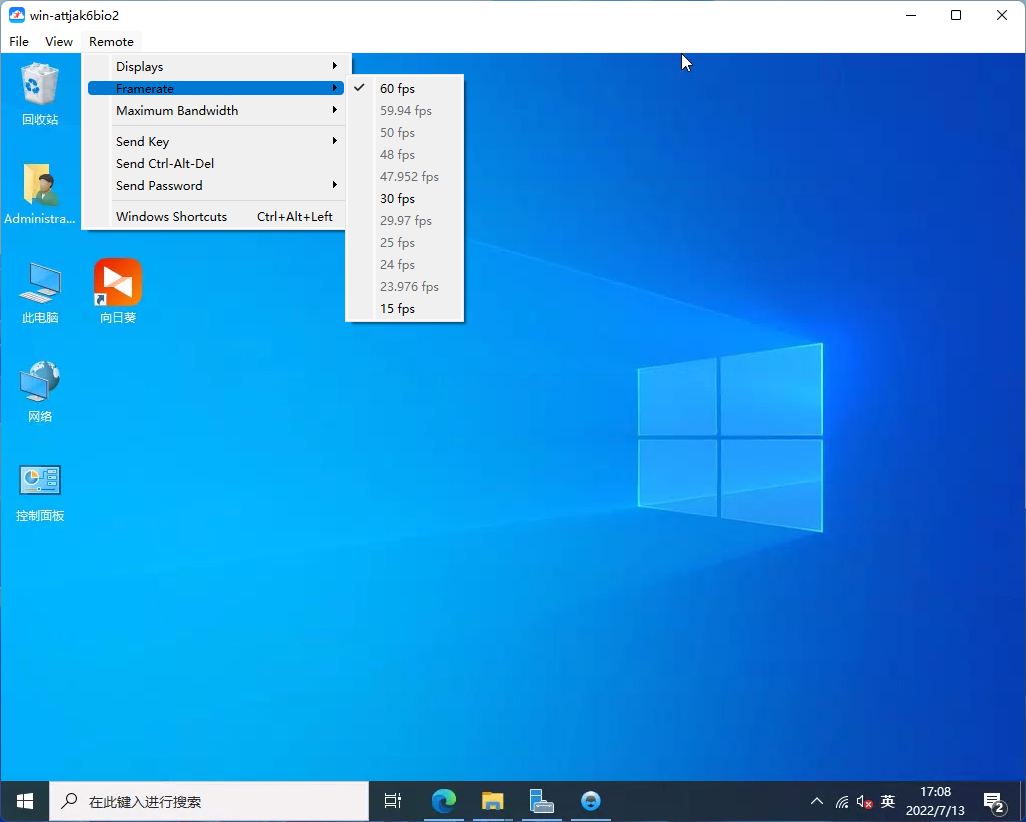Viewport: 1026px width, 822px height.
Task: Open the This PC desktop icon
Action: (x=40, y=284)
